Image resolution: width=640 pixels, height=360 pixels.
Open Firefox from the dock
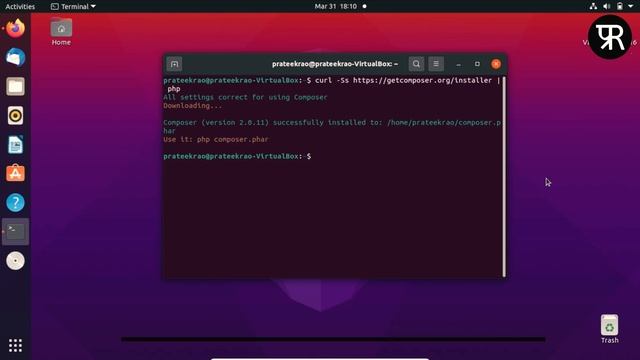tap(16, 28)
